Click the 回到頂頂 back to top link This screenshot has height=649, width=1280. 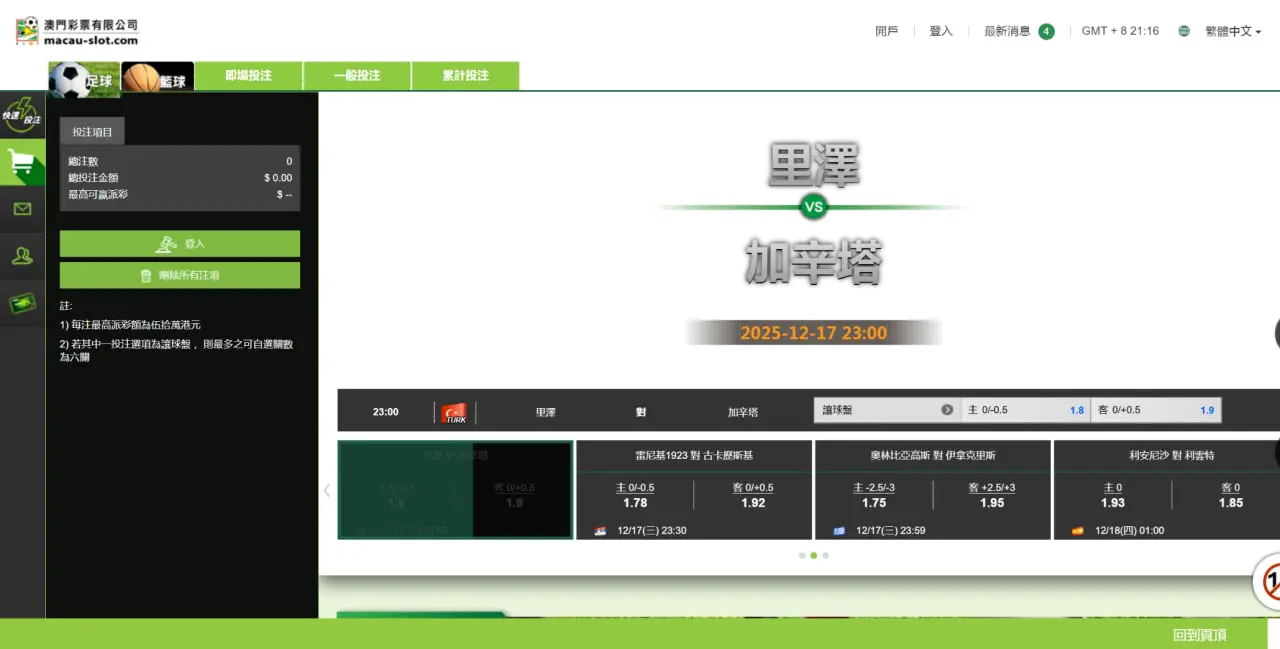pos(1200,635)
